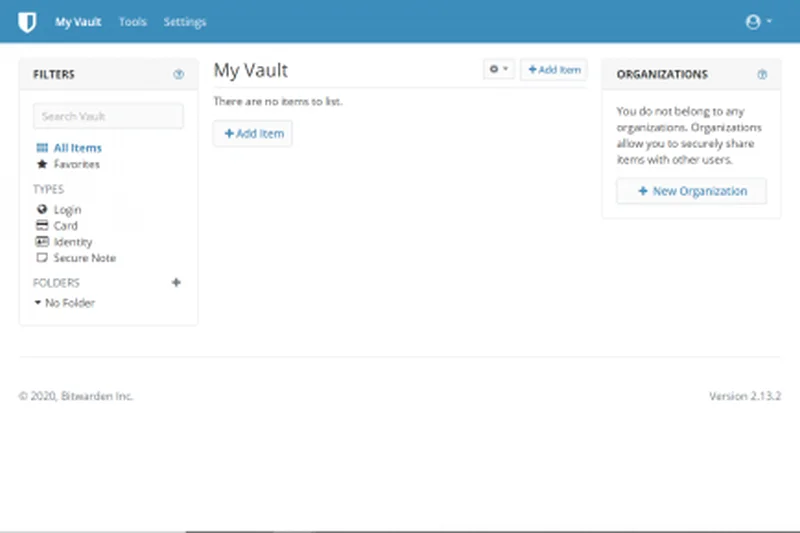This screenshot has height=533, width=800.
Task: Open the Settings menu
Action: 185,22
